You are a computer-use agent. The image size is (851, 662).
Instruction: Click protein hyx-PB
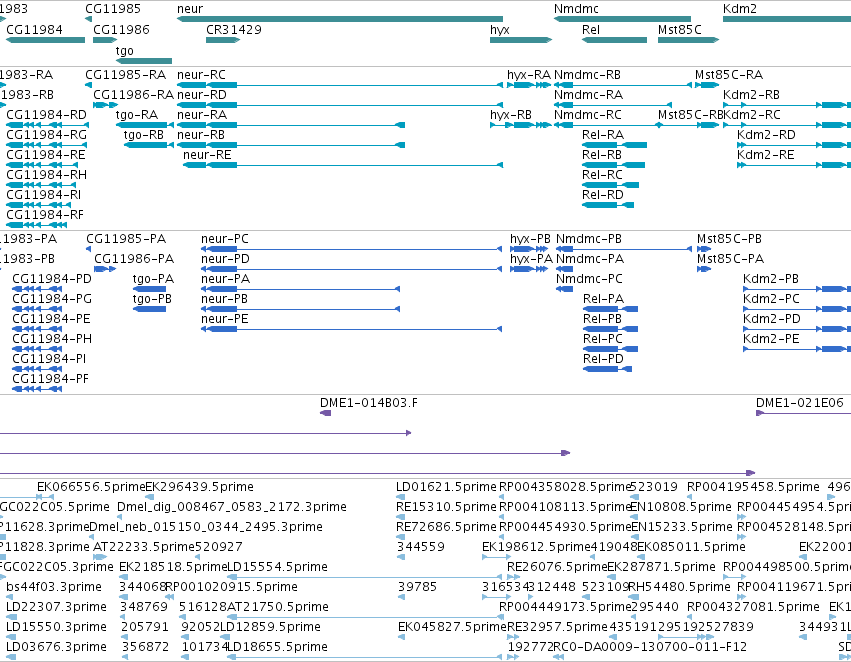tap(529, 249)
